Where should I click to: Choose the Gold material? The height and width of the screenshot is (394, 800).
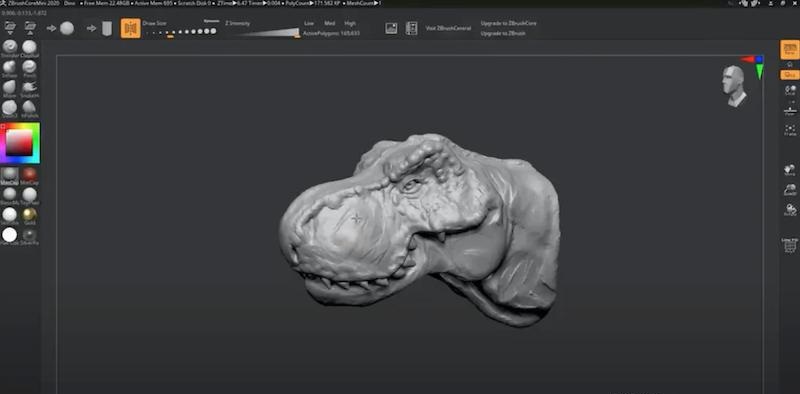(x=30, y=215)
